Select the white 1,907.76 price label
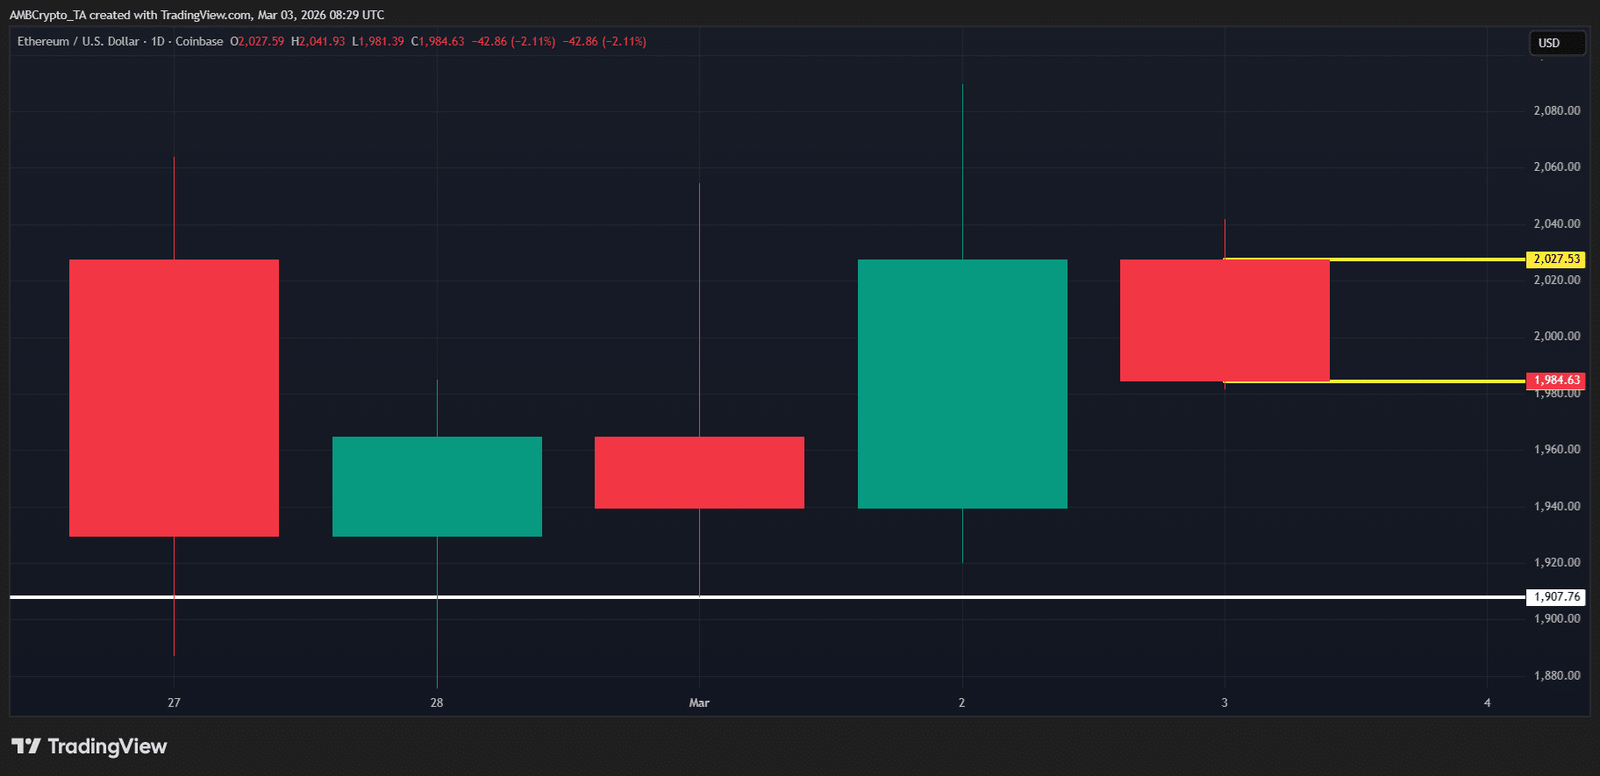The image size is (1600, 776). point(1556,597)
